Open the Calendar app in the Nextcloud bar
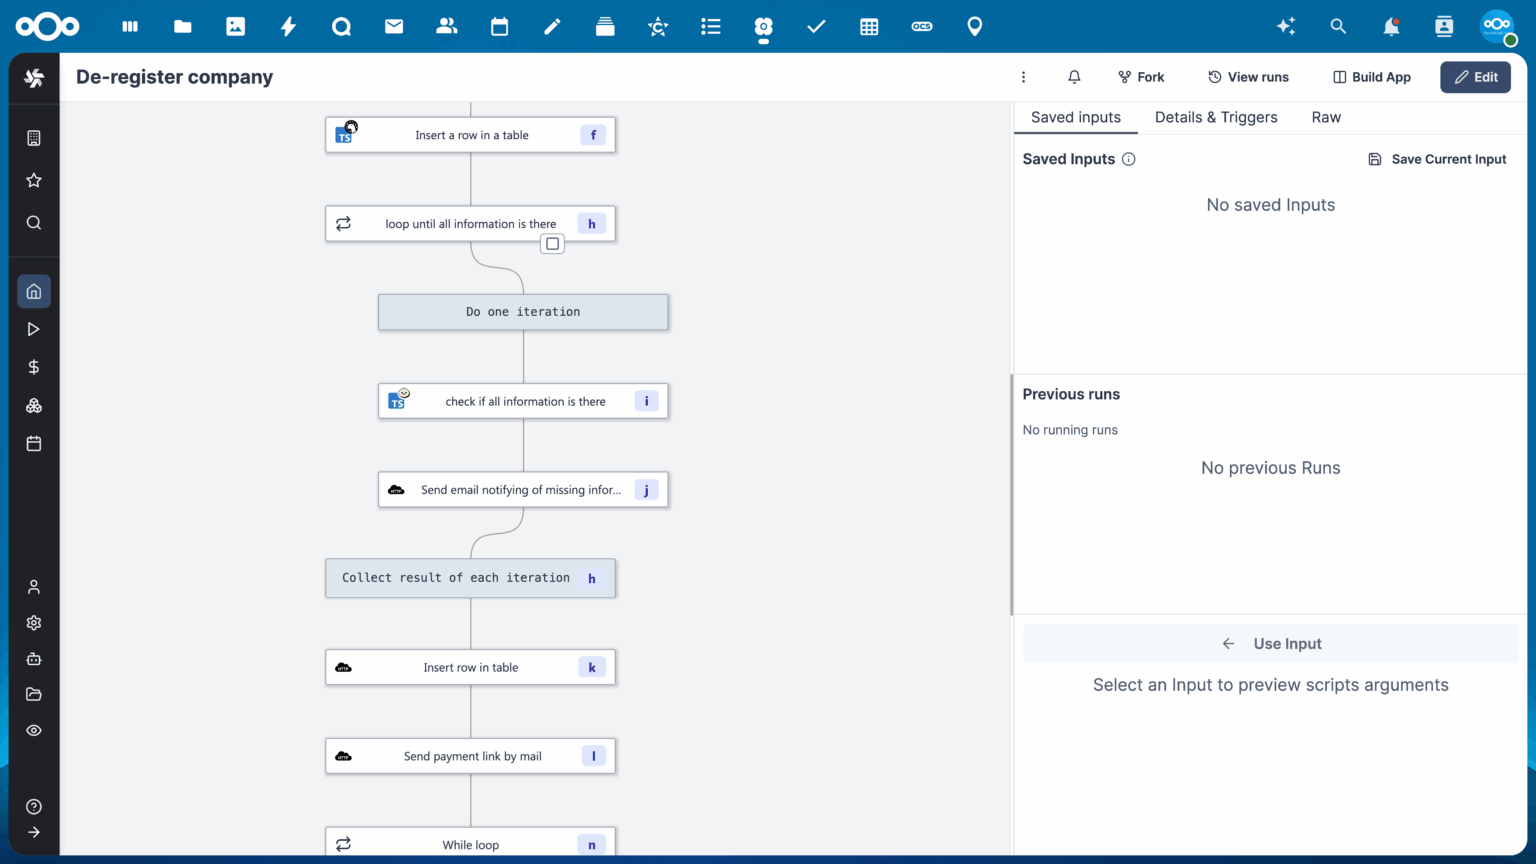Image resolution: width=1536 pixels, height=864 pixels. pos(499,26)
